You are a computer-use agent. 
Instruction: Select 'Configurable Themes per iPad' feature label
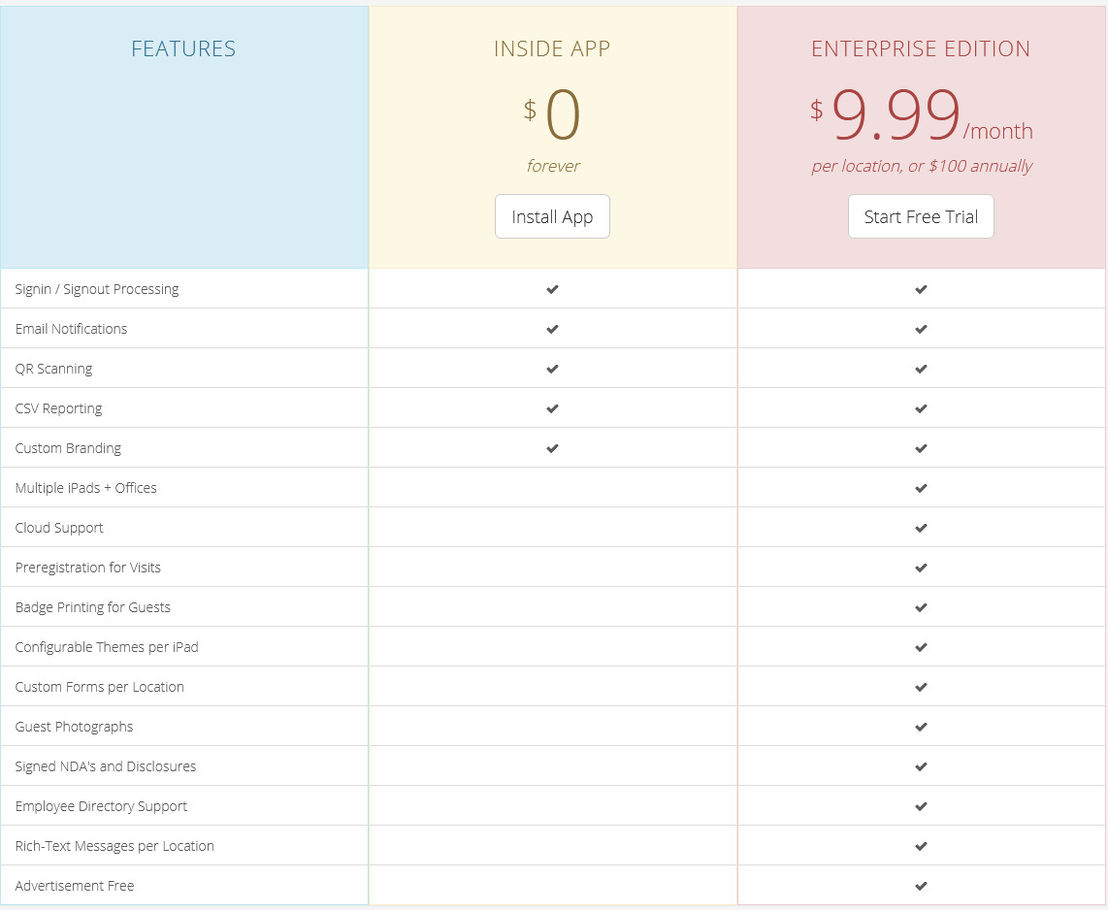coord(107,647)
